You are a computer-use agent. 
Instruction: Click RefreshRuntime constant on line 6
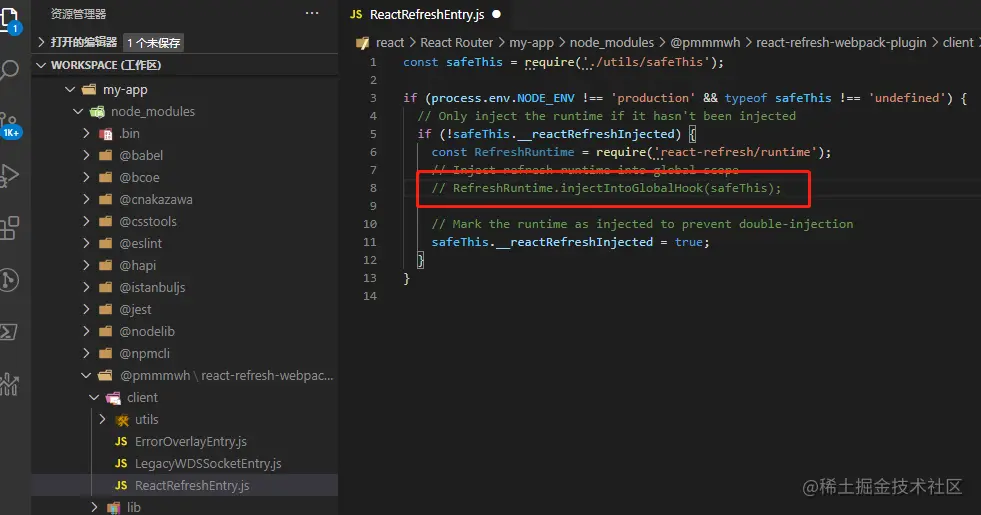(524, 152)
